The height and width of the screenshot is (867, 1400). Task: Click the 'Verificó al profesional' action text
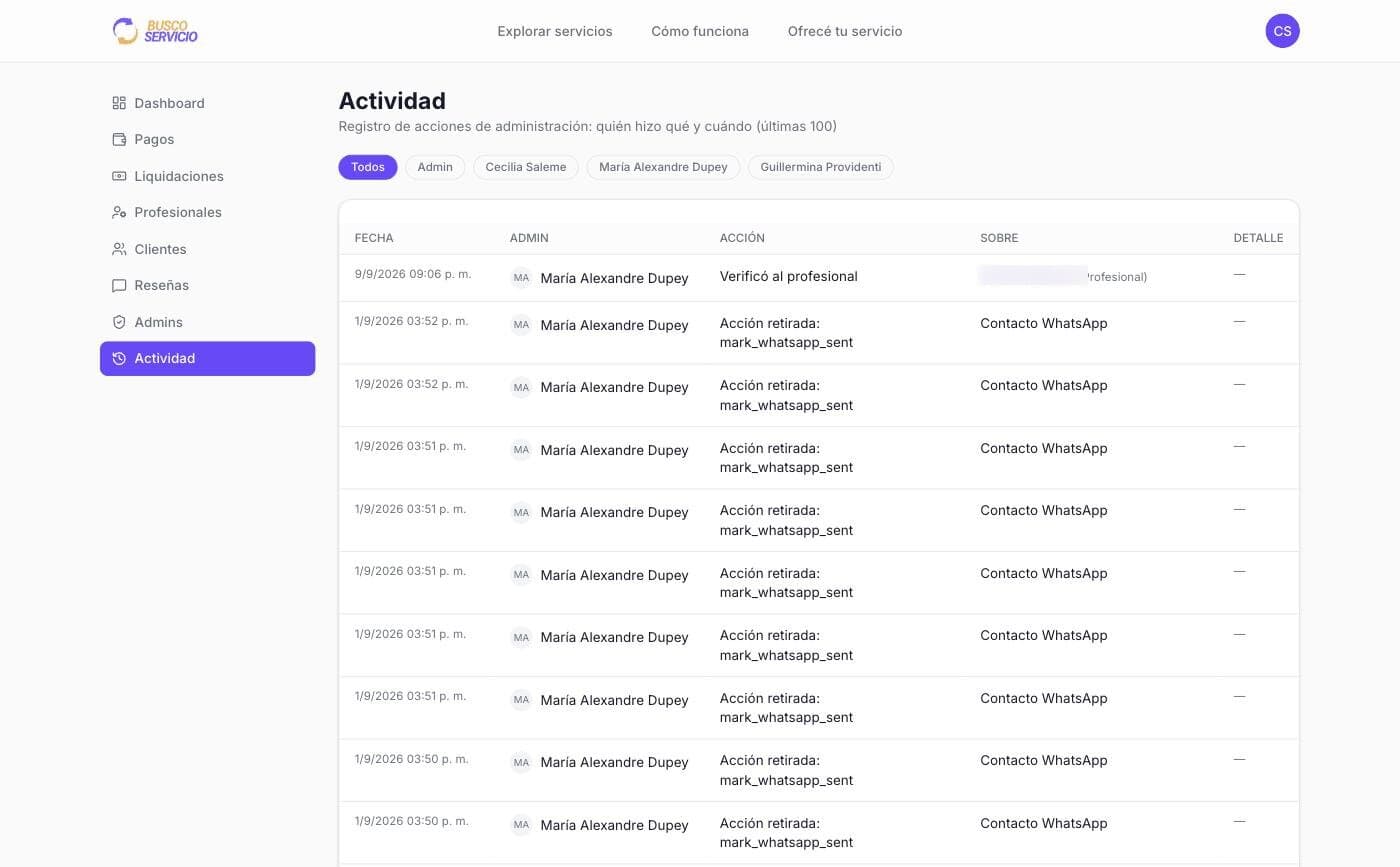(x=789, y=276)
